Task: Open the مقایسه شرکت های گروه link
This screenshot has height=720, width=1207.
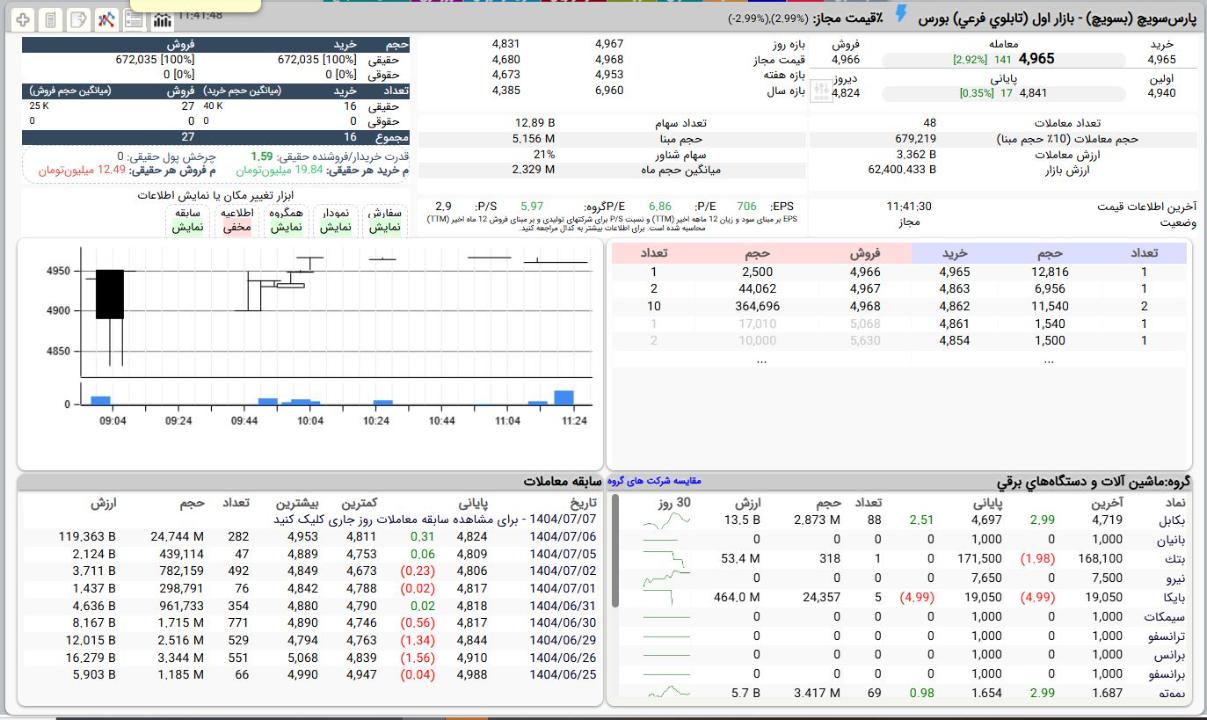Action: [x=654, y=481]
